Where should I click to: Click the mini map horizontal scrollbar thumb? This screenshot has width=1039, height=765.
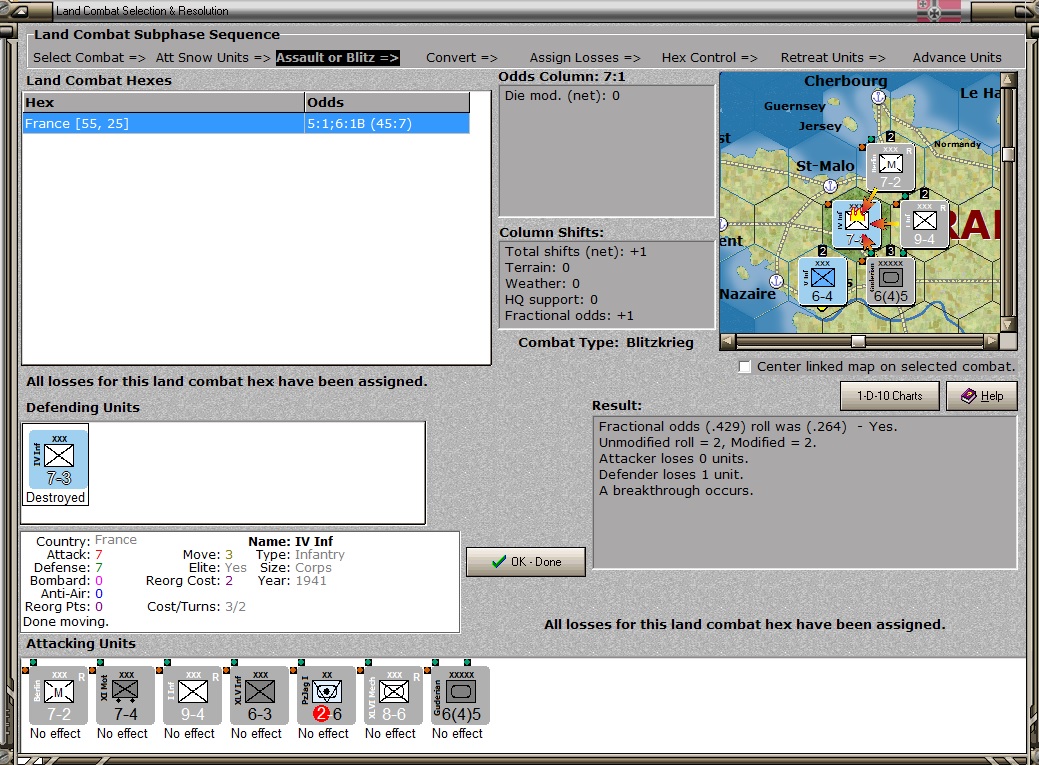tap(858, 341)
